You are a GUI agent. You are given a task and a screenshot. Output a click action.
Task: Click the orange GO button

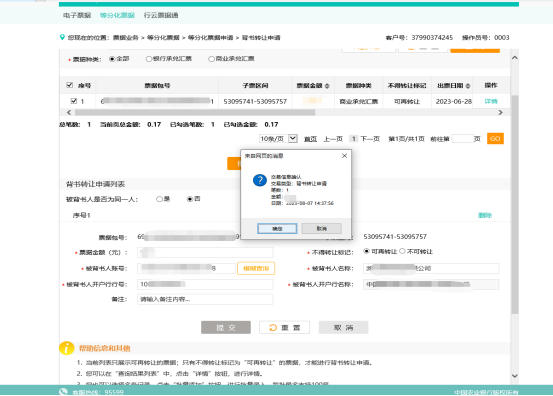coord(495,139)
